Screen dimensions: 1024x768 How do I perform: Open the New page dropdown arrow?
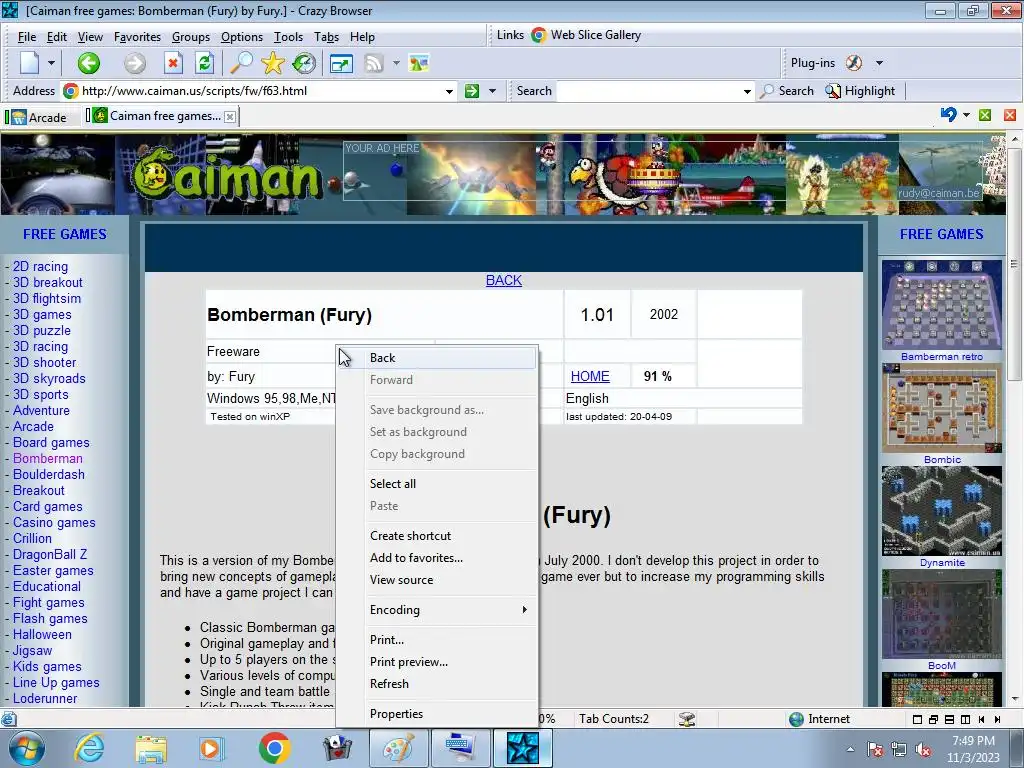[51, 63]
